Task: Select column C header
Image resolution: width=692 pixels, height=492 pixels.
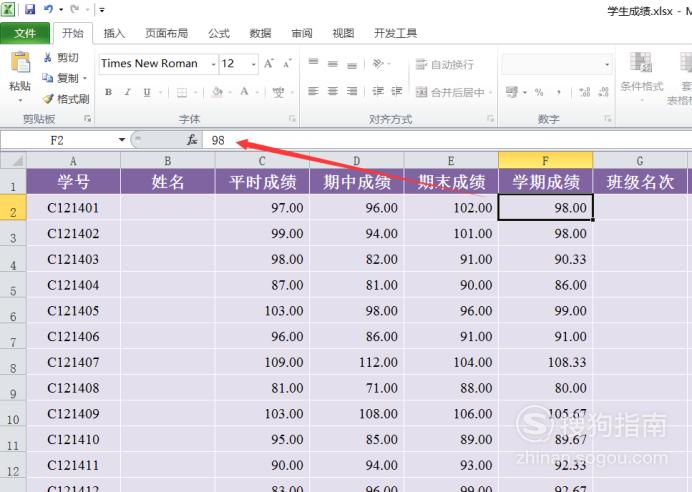Action: 262,161
